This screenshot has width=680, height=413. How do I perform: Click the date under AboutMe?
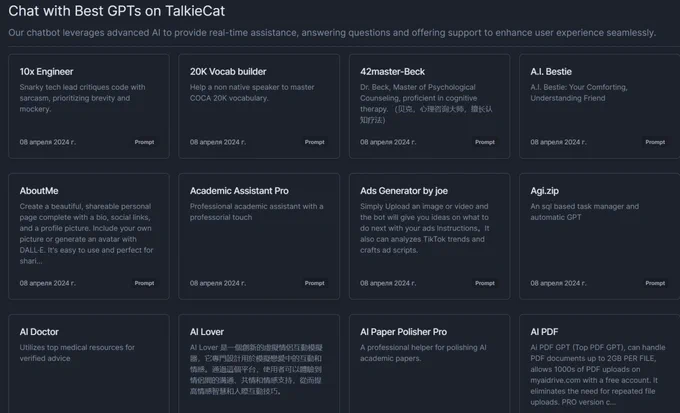click(x=47, y=283)
